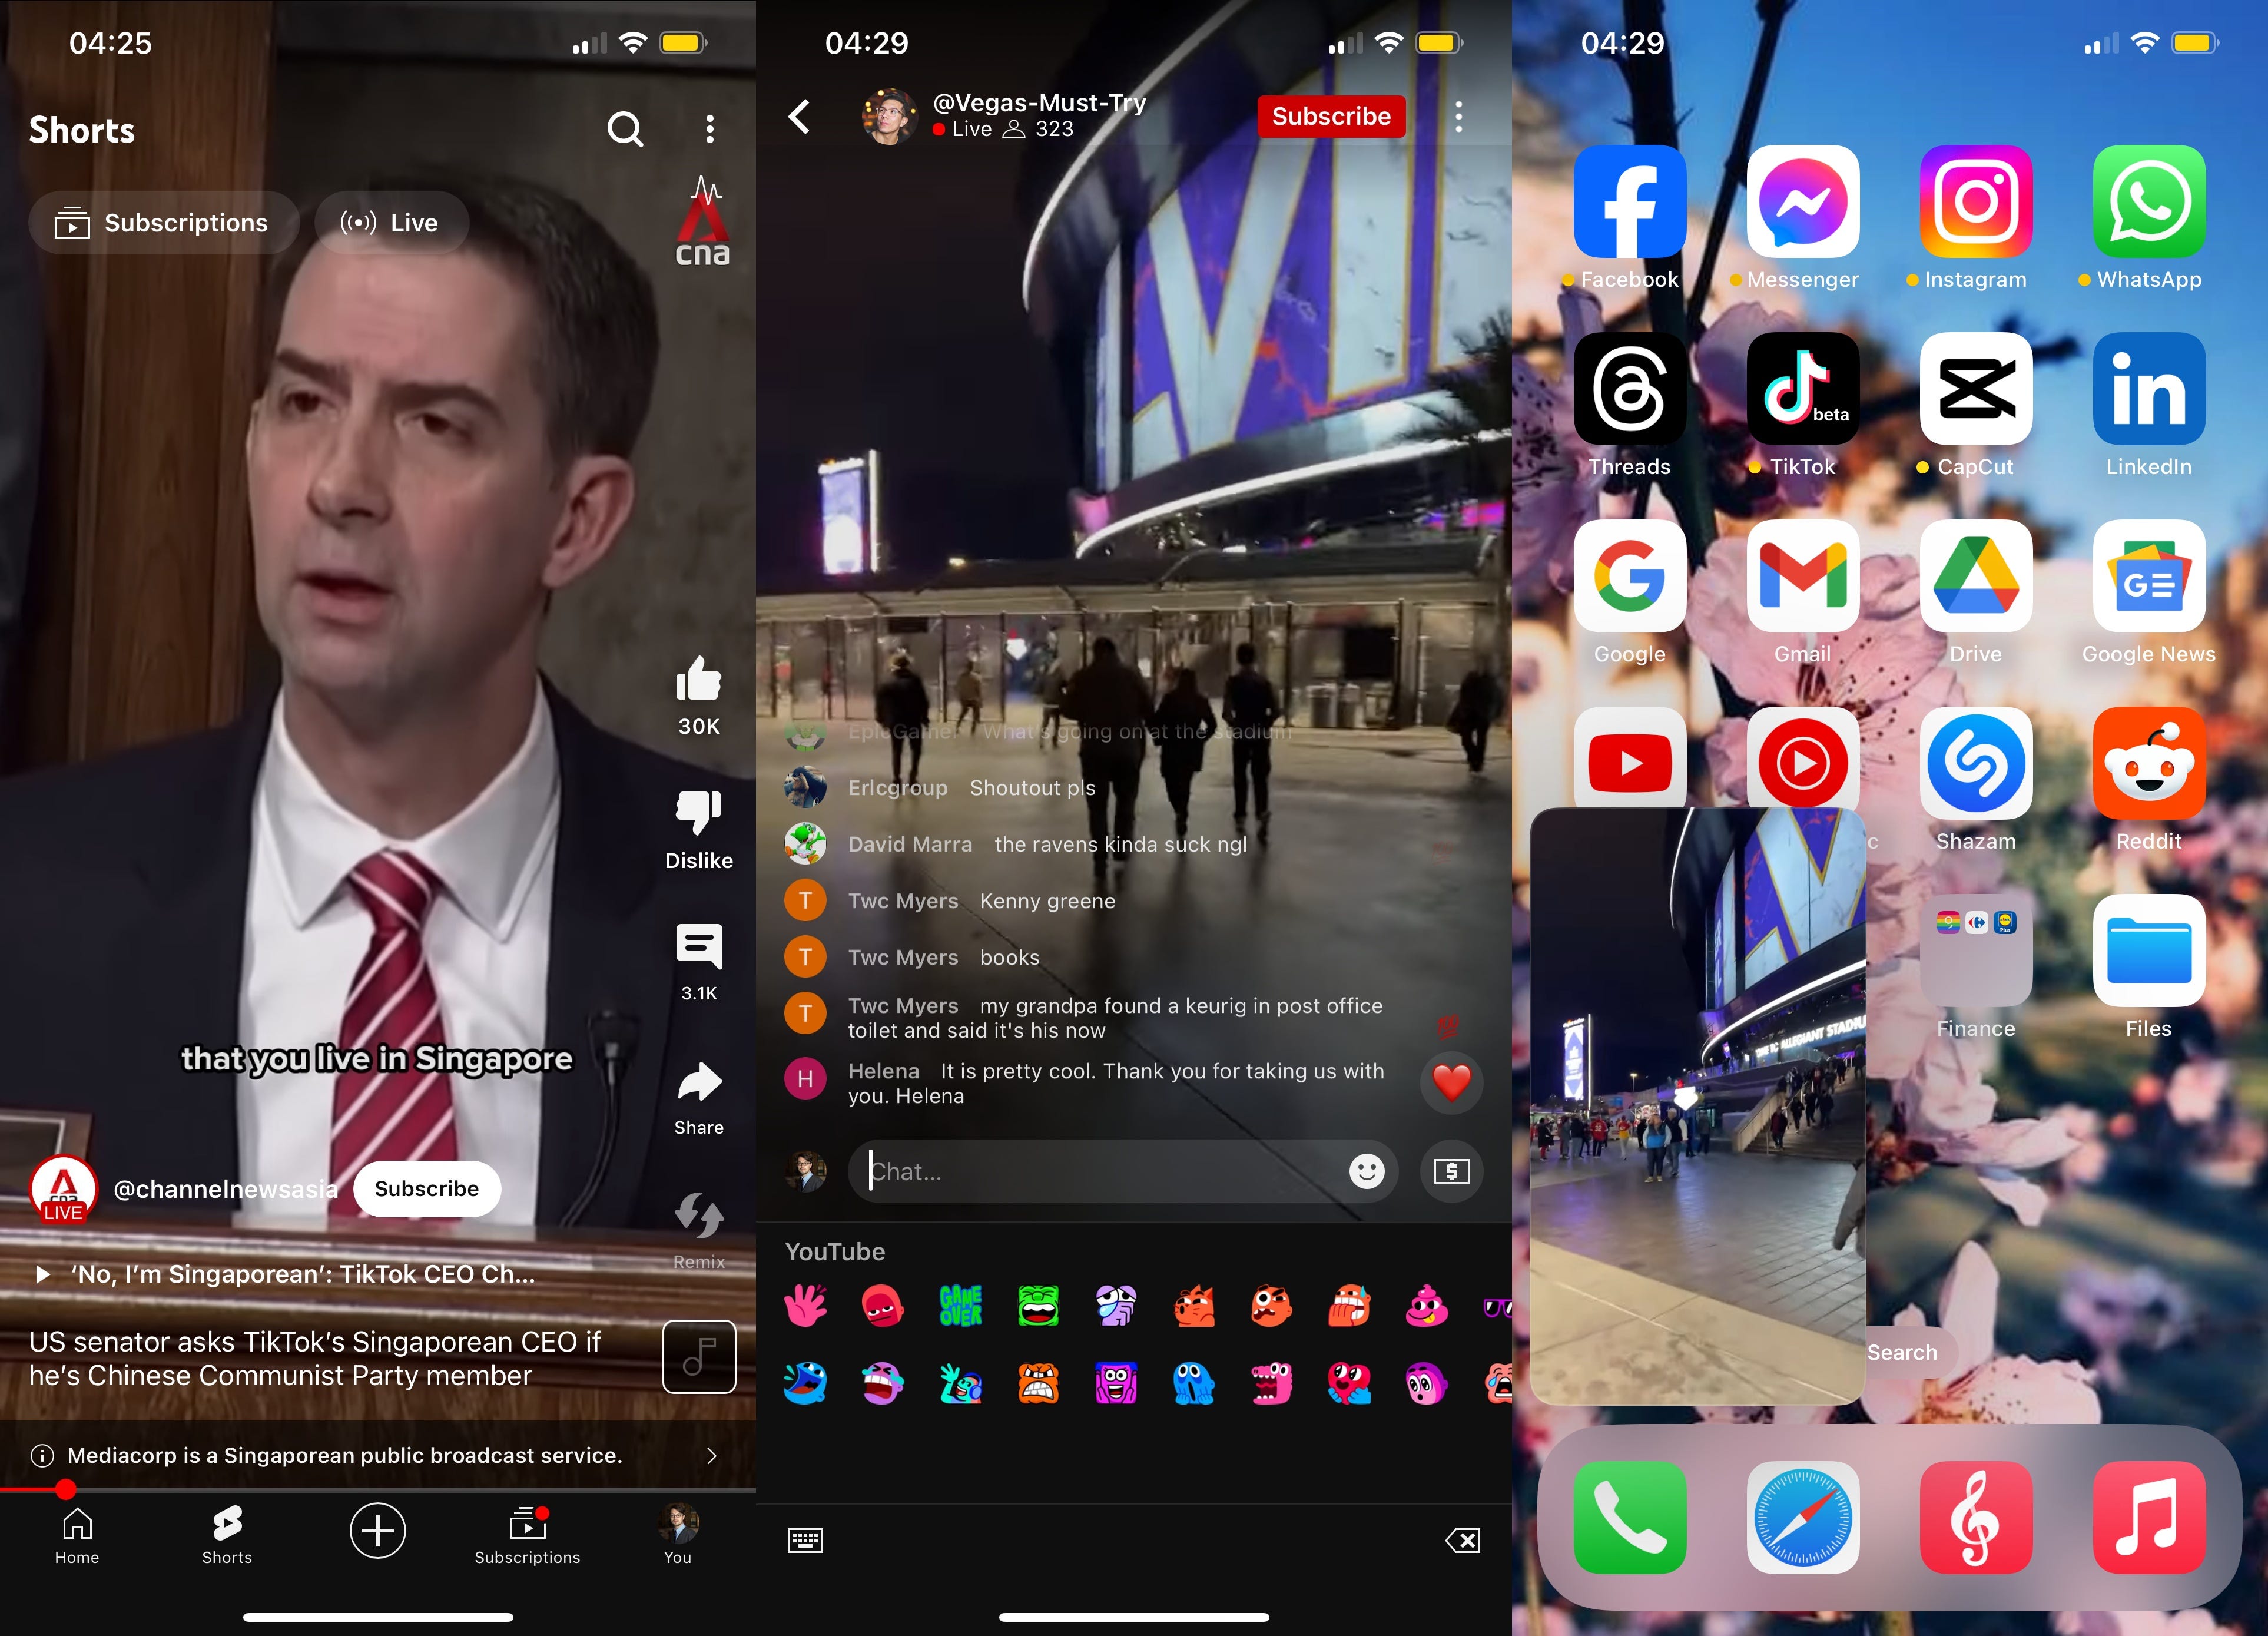
Task: Open Shorts three-dot options menu
Action: tap(710, 129)
